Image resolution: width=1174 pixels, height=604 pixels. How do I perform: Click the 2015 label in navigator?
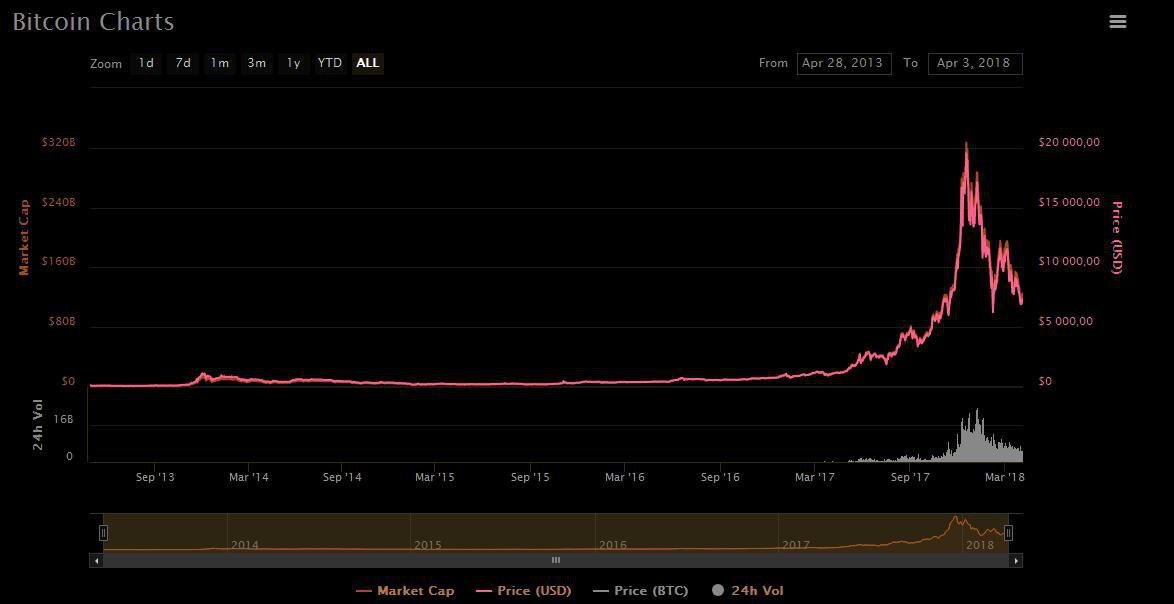[428, 545]
